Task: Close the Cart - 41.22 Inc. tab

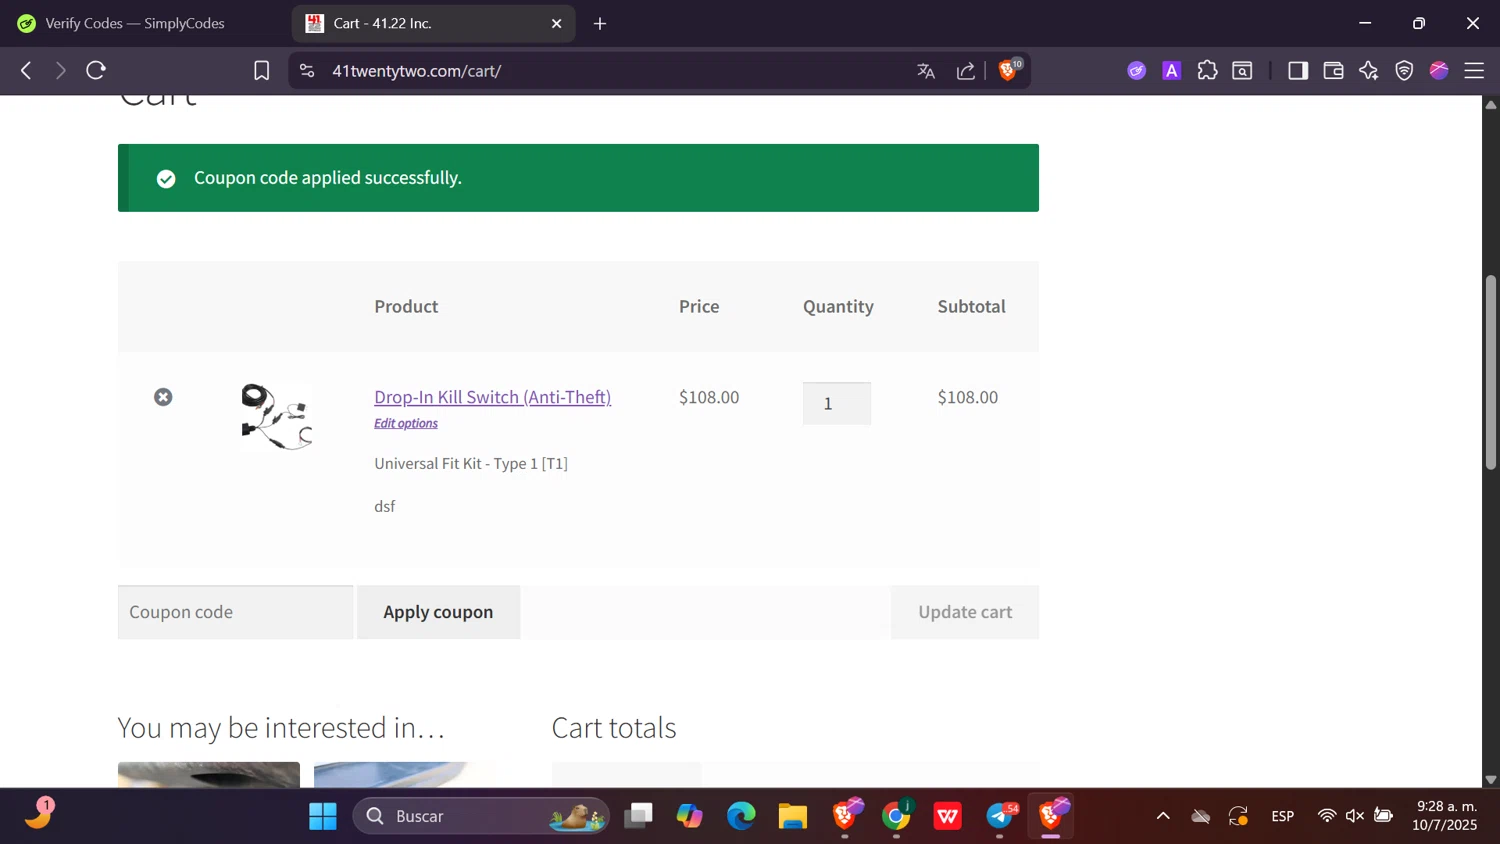Action: tap(557, 23)
